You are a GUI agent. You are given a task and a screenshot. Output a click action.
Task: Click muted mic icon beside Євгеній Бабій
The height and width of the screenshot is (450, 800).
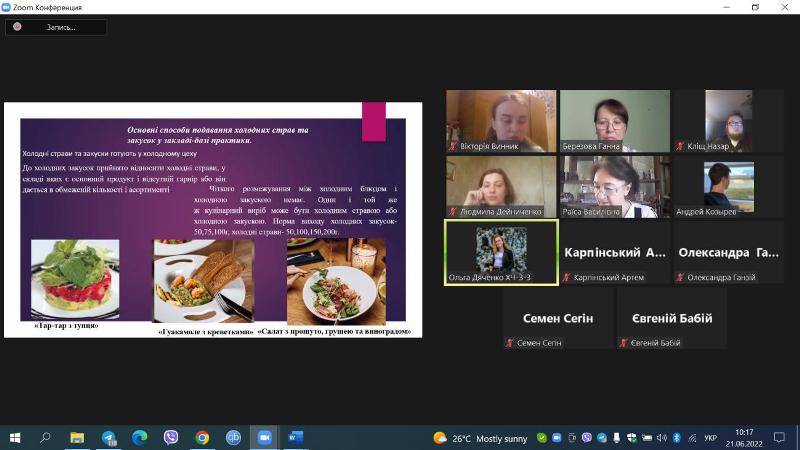623,343
